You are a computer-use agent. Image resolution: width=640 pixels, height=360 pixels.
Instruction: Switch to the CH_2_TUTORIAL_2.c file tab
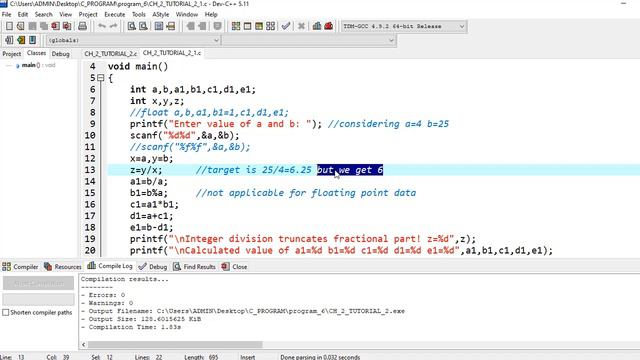click(x=111, y=53)
